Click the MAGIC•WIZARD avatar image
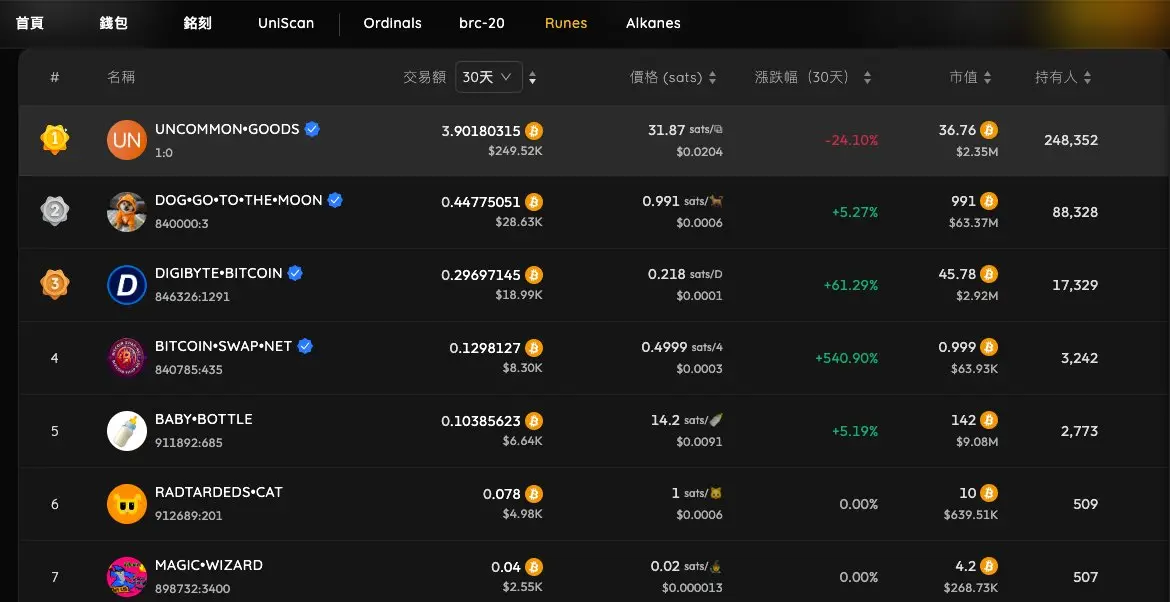 pos(127,577)
